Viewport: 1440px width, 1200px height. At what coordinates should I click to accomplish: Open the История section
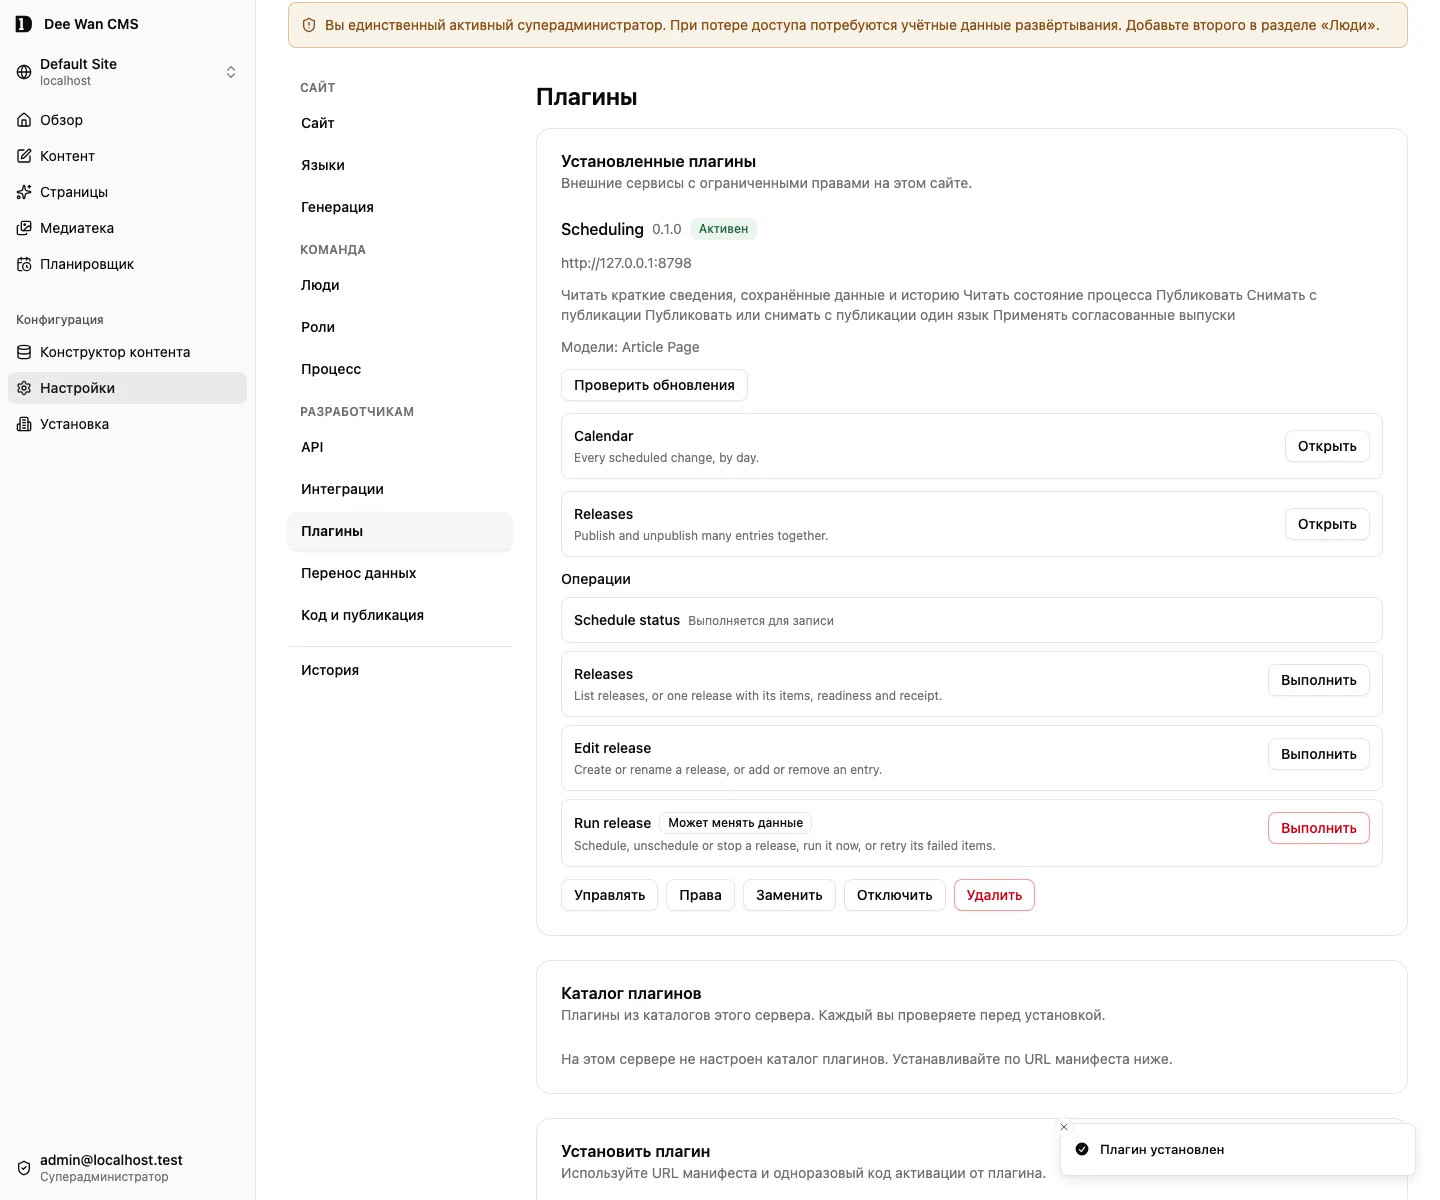(400, 670)
